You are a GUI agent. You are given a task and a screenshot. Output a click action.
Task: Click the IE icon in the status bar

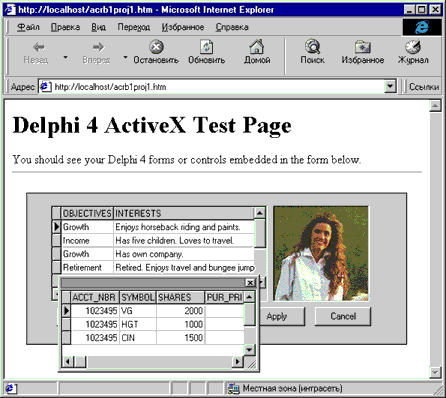point(10,388)
